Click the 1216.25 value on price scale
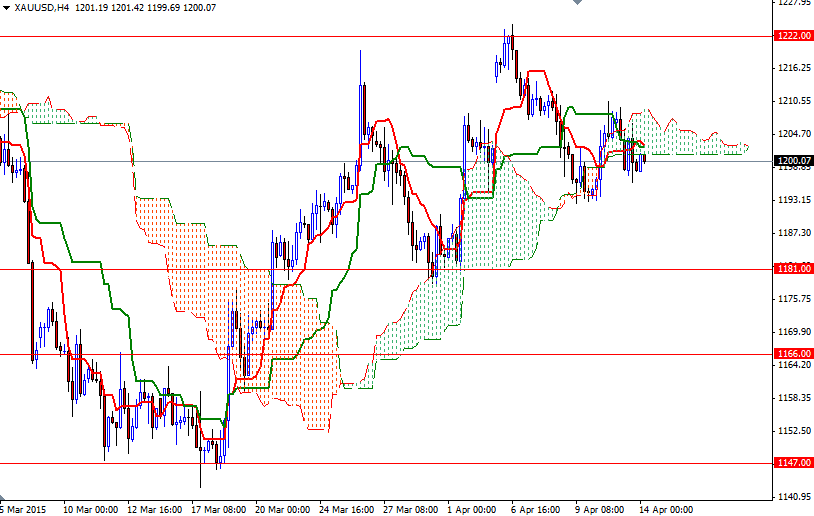The width and height of the screenshot is (814, 516). (x=792, y=68)
